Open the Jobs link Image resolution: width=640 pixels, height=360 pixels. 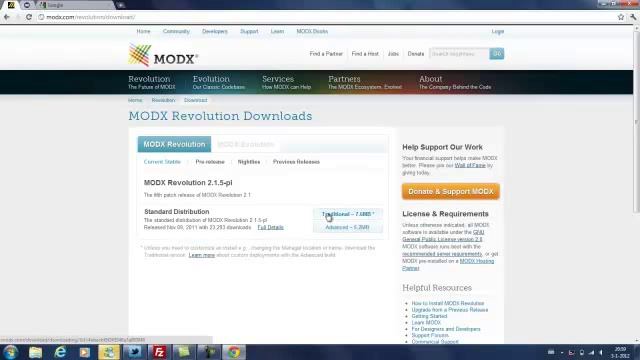click(393, 54)
